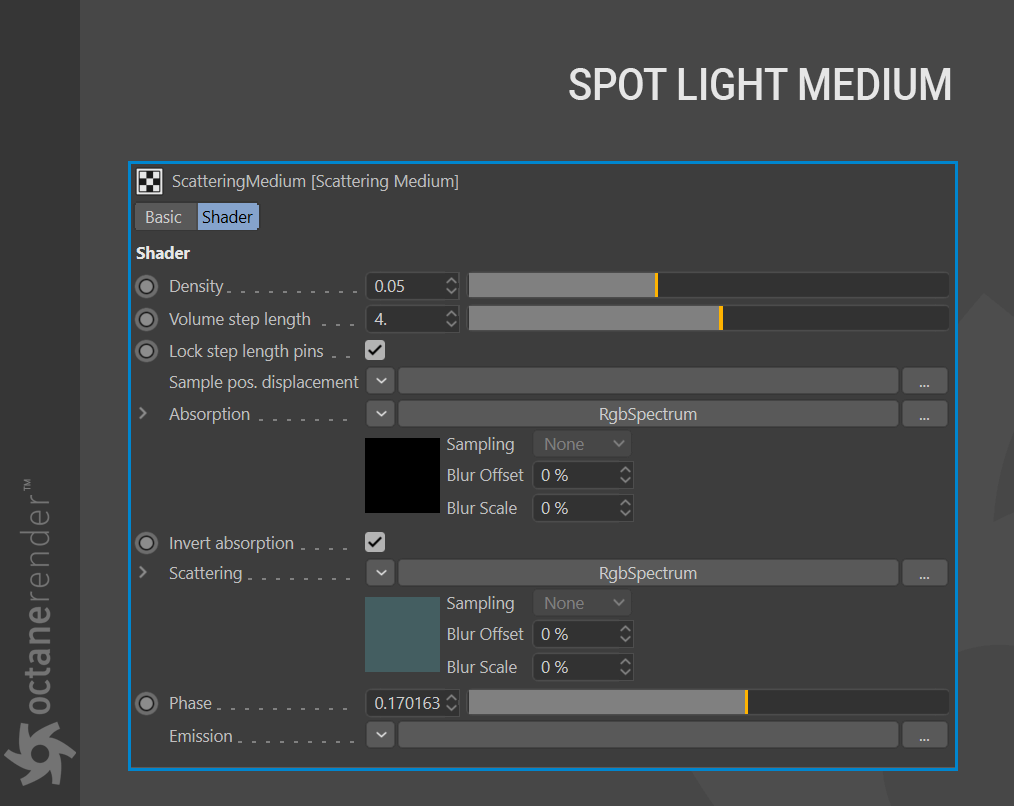Image resolution: width=1014 pixels, height=806 pixels.
Task: Click the Absorption RgbSpectrum button
Action: (648, 414)
